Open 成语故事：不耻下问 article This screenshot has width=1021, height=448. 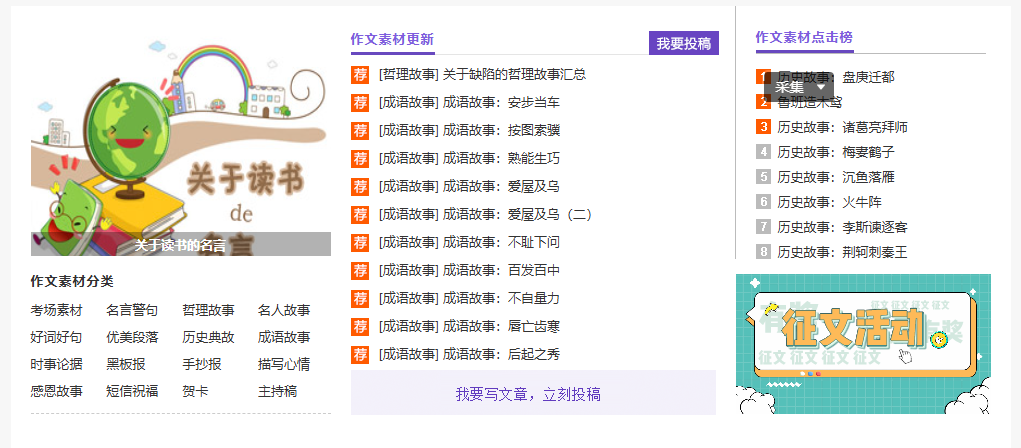pos(501,243)
